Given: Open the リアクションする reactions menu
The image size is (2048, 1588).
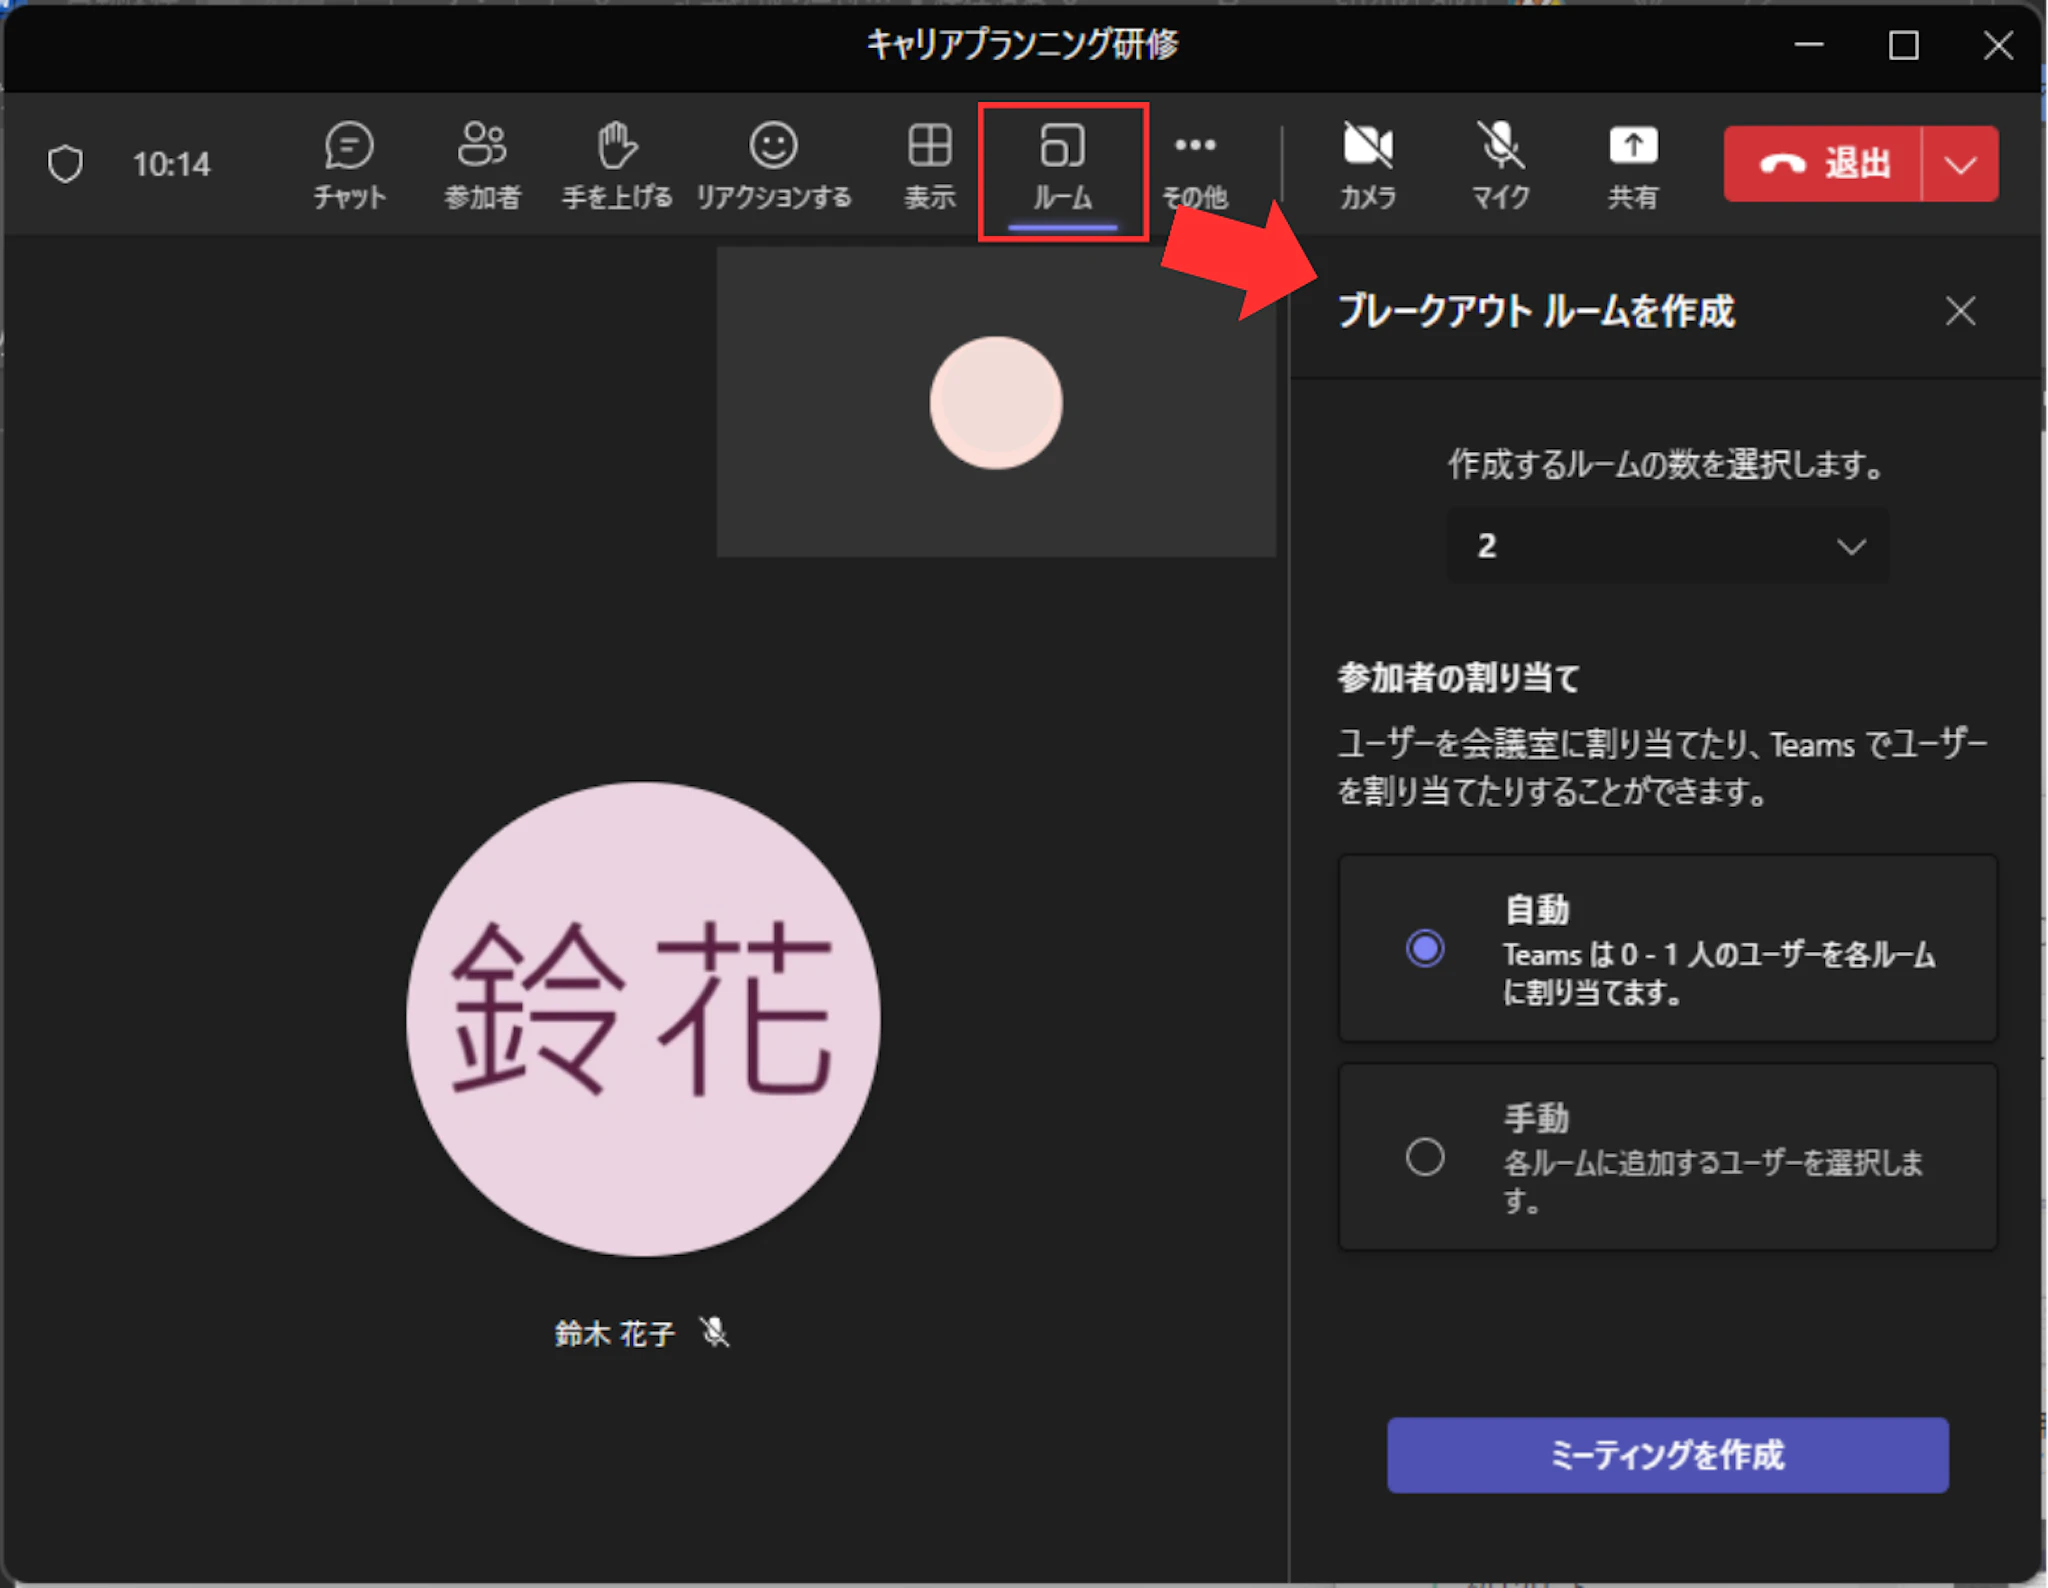Looking at the screenshot, I should (x=773, y=165).
